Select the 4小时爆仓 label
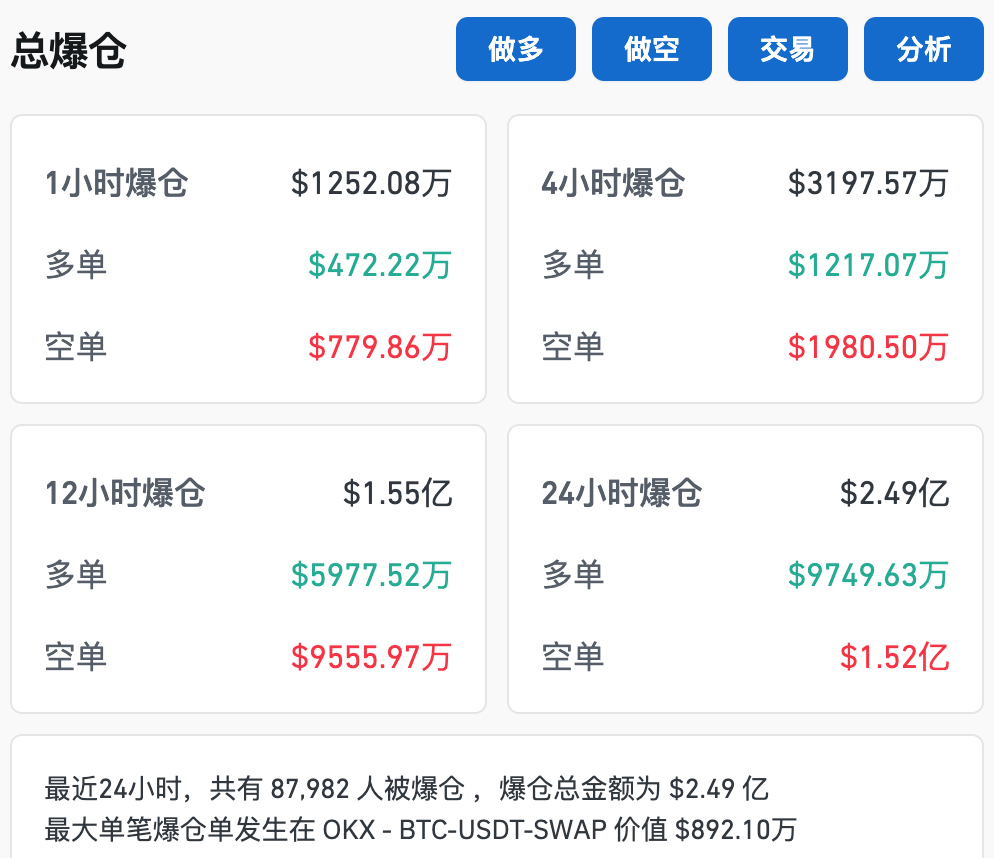This screenshot has width=994, height=858. (613, 183)
